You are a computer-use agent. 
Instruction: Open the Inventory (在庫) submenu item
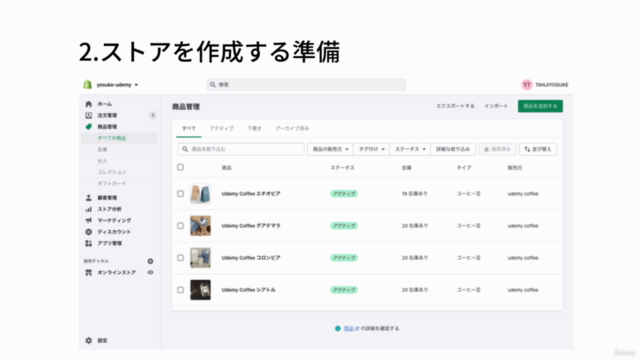pos(102,150)
